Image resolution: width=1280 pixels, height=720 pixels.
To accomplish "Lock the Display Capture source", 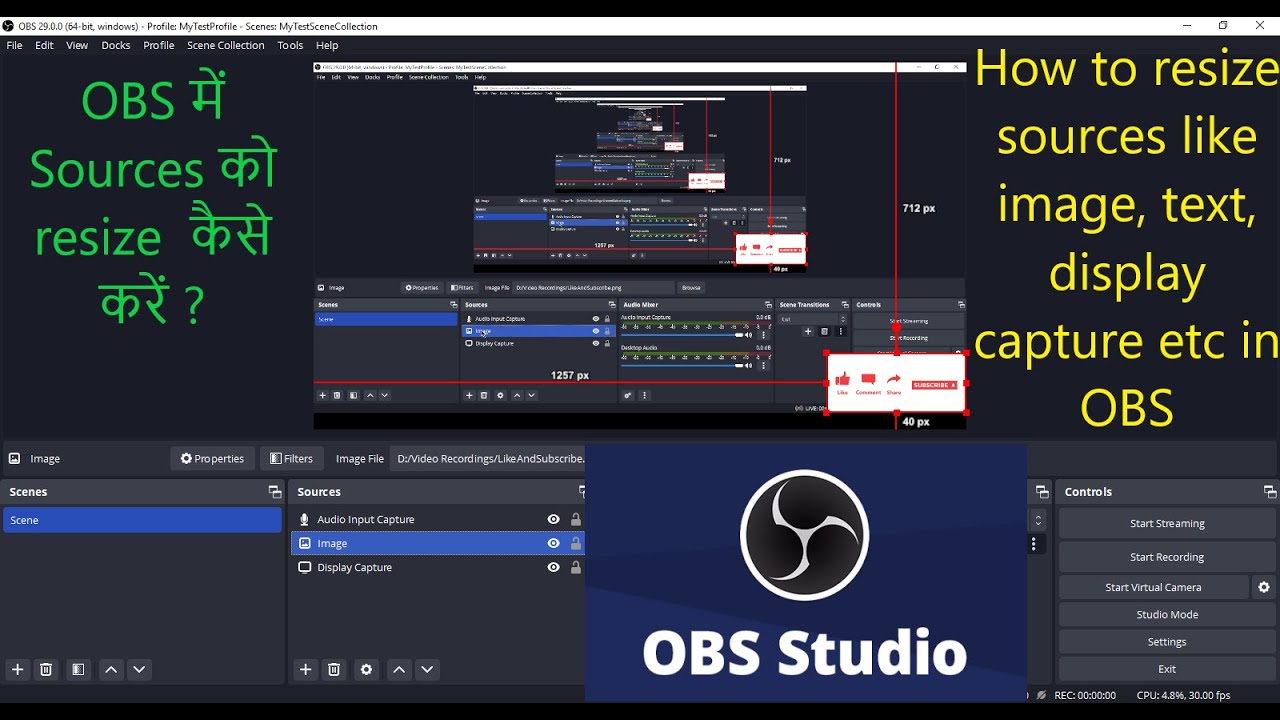I will pyautogui.click(x=576, y=567).
